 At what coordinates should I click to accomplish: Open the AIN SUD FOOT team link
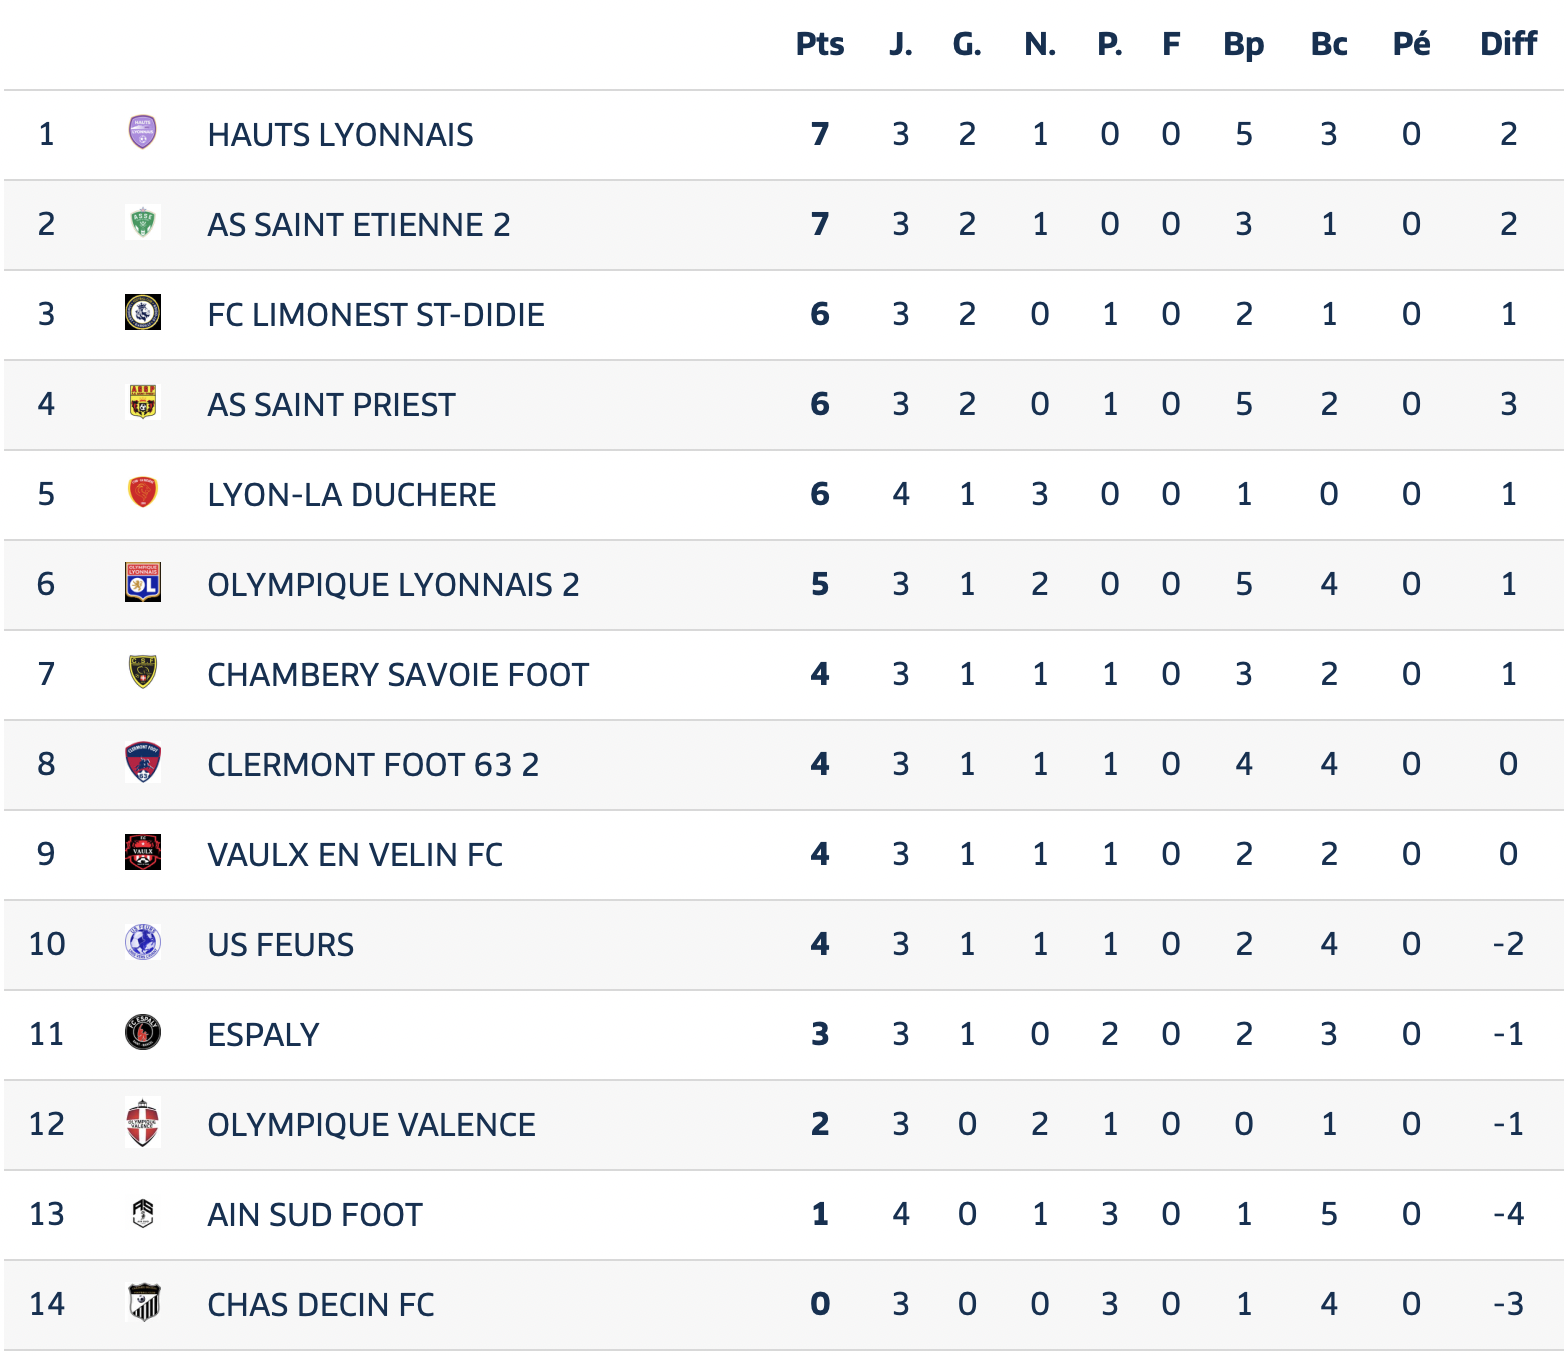[315, 1215]
